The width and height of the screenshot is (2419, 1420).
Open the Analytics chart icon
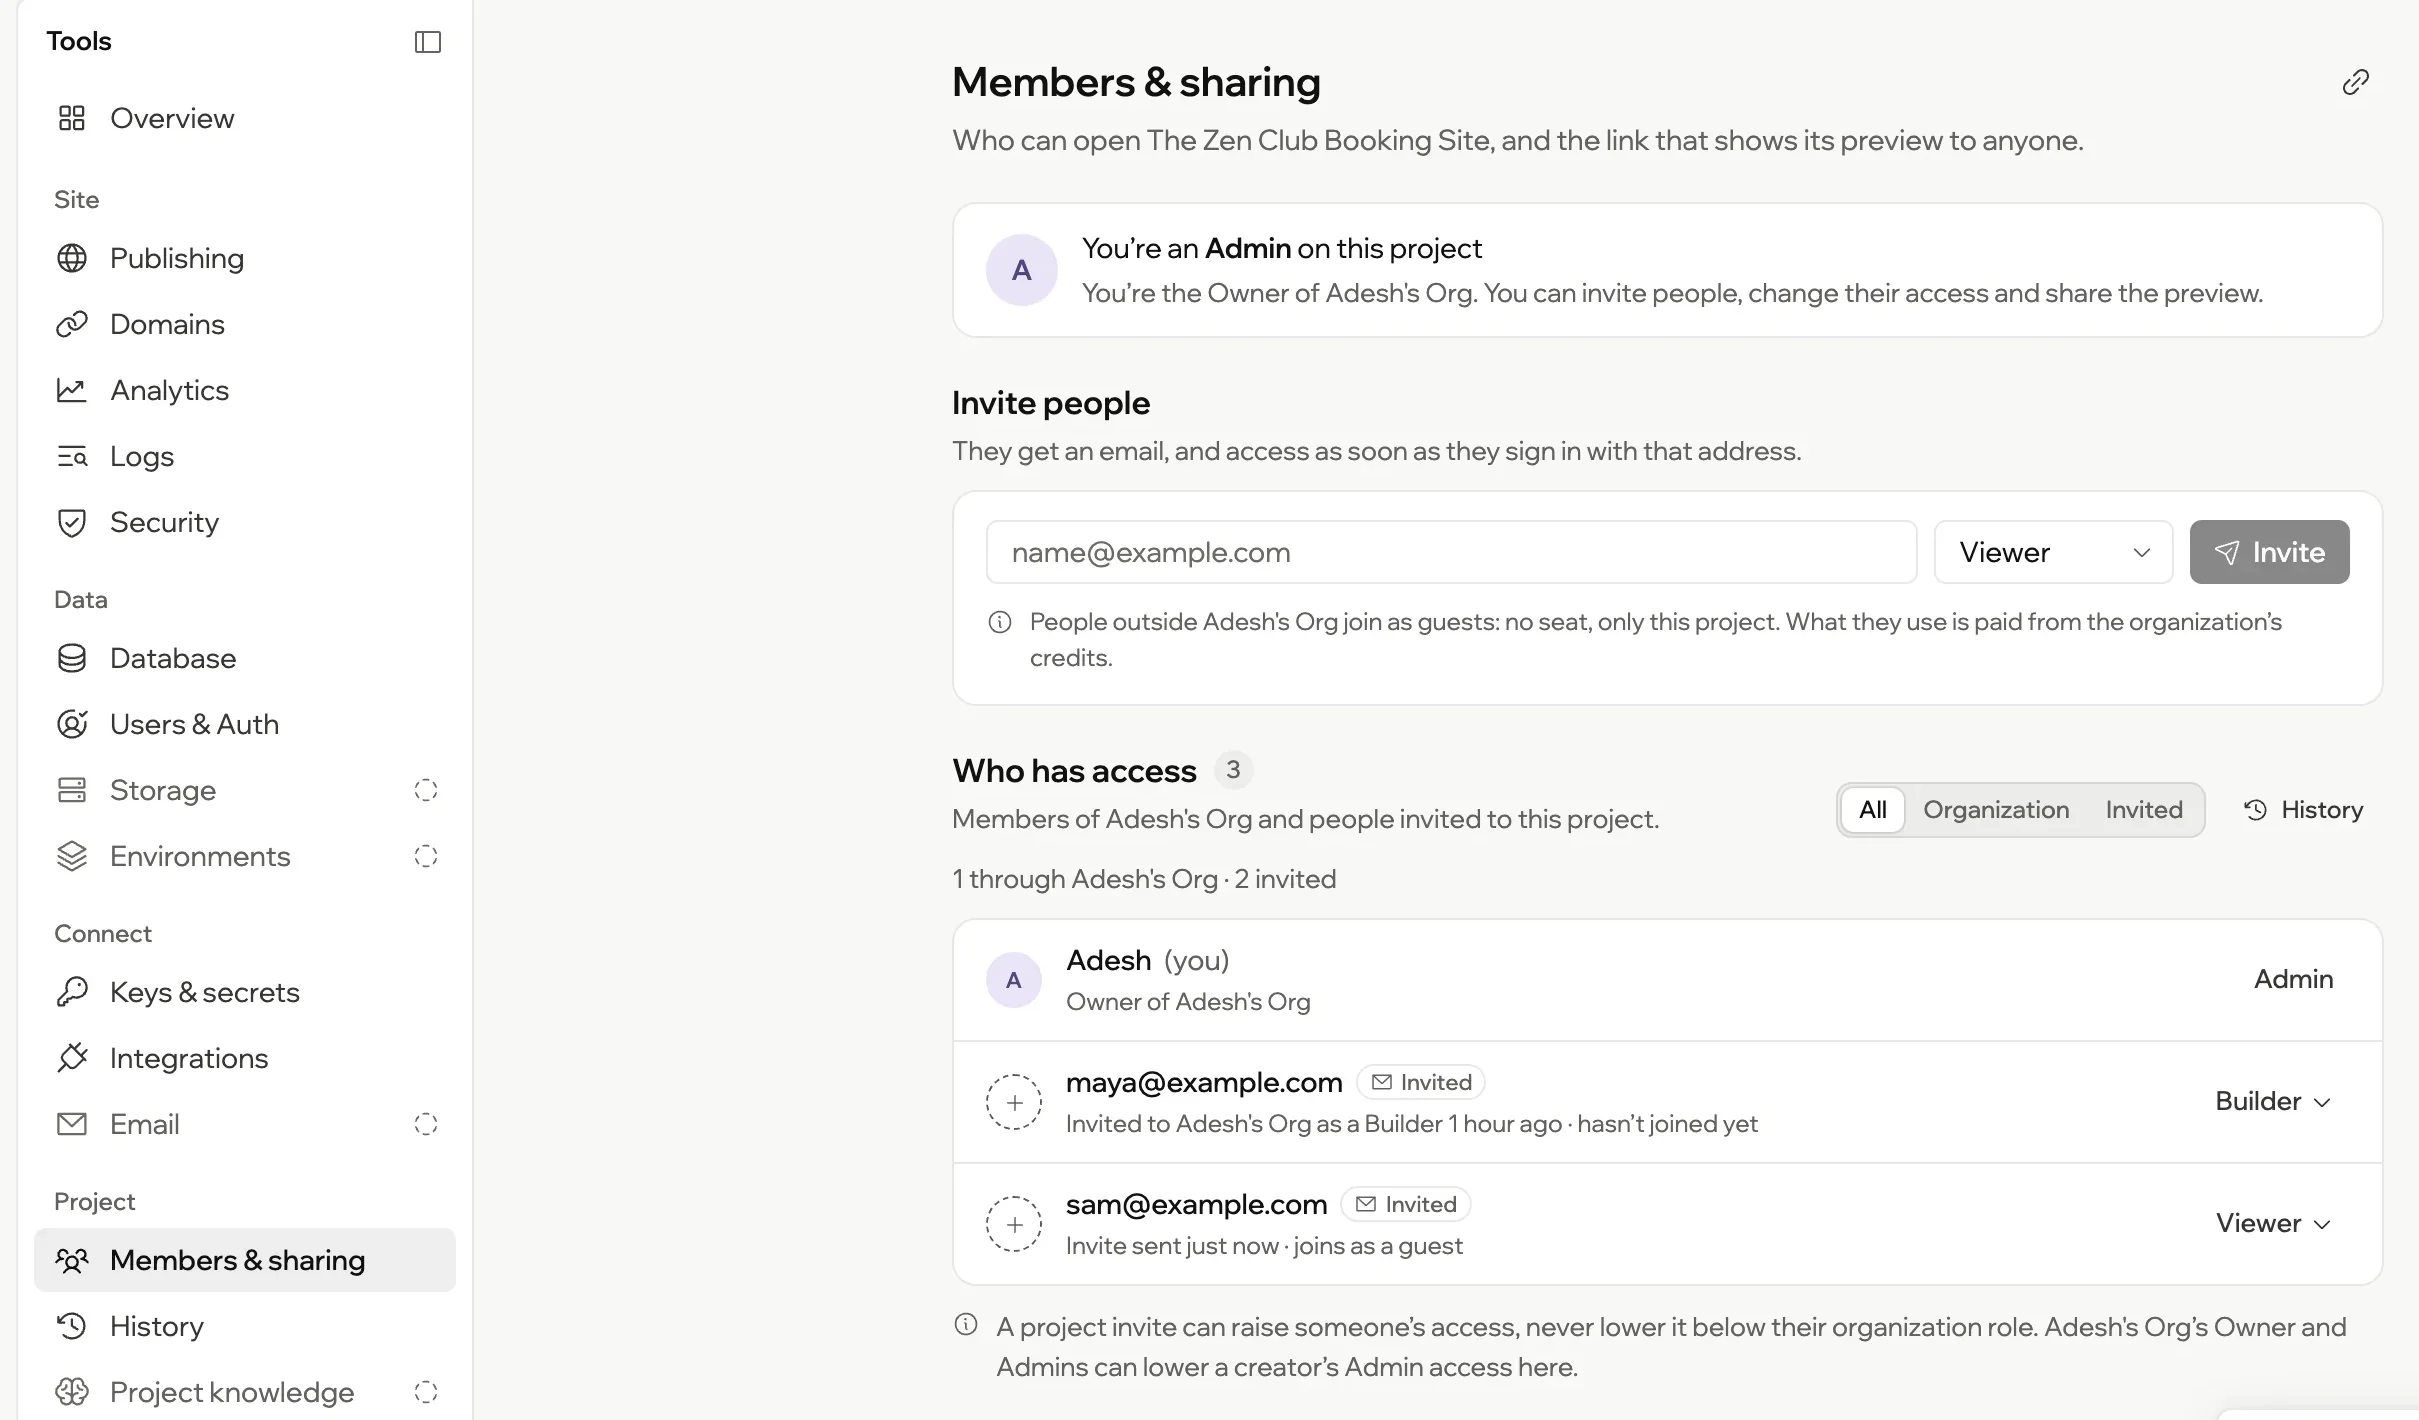[72, 390]
